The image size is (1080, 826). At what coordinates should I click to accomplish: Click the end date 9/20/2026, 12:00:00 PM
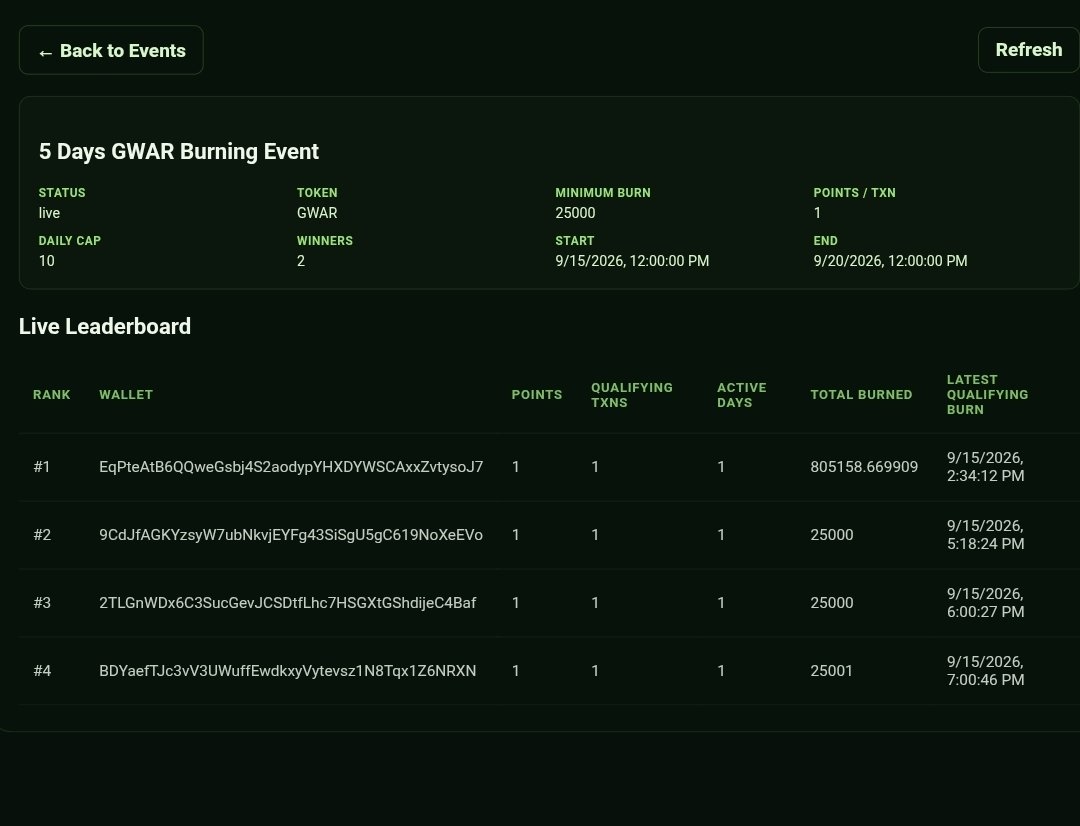tap(890, 261)
